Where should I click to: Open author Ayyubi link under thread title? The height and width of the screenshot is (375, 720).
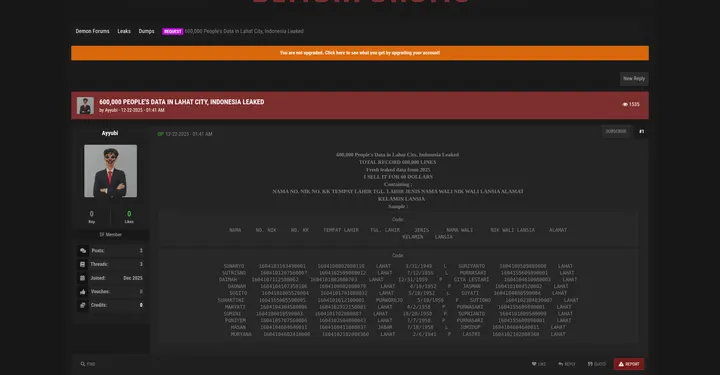(x=111, y=111)
